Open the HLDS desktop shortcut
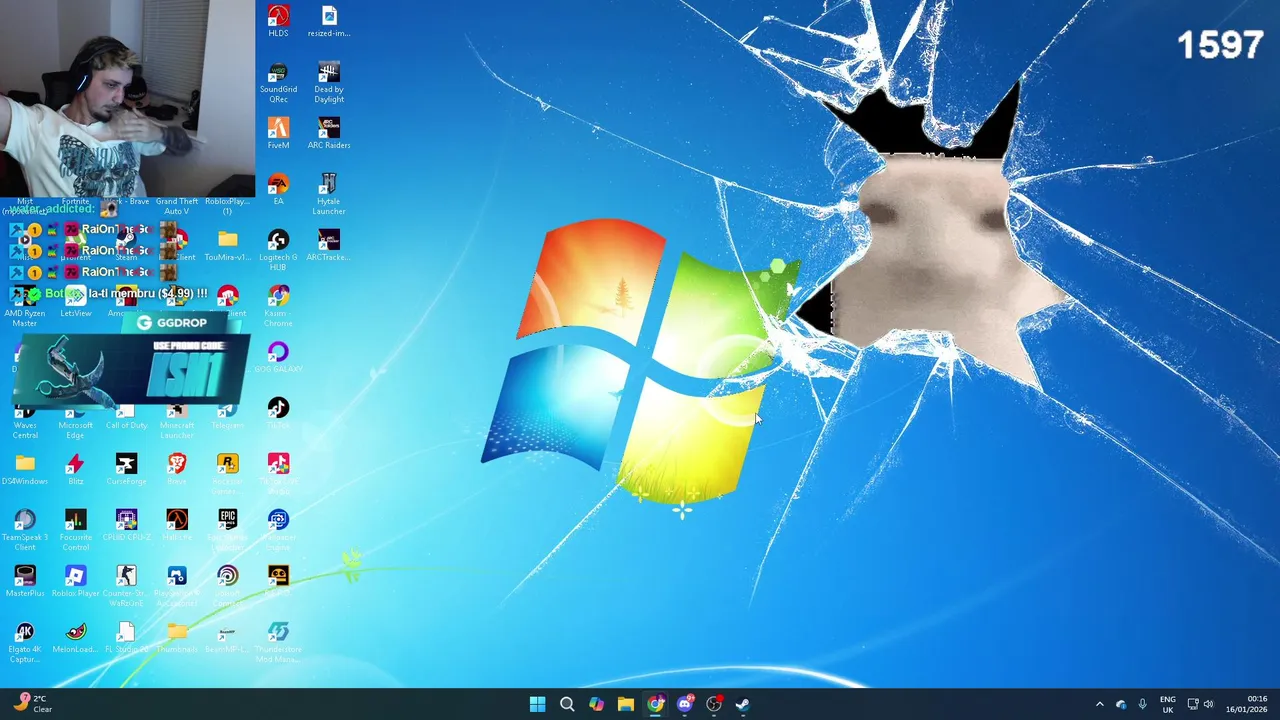The image size is (1280, 720). click(278, 21)
